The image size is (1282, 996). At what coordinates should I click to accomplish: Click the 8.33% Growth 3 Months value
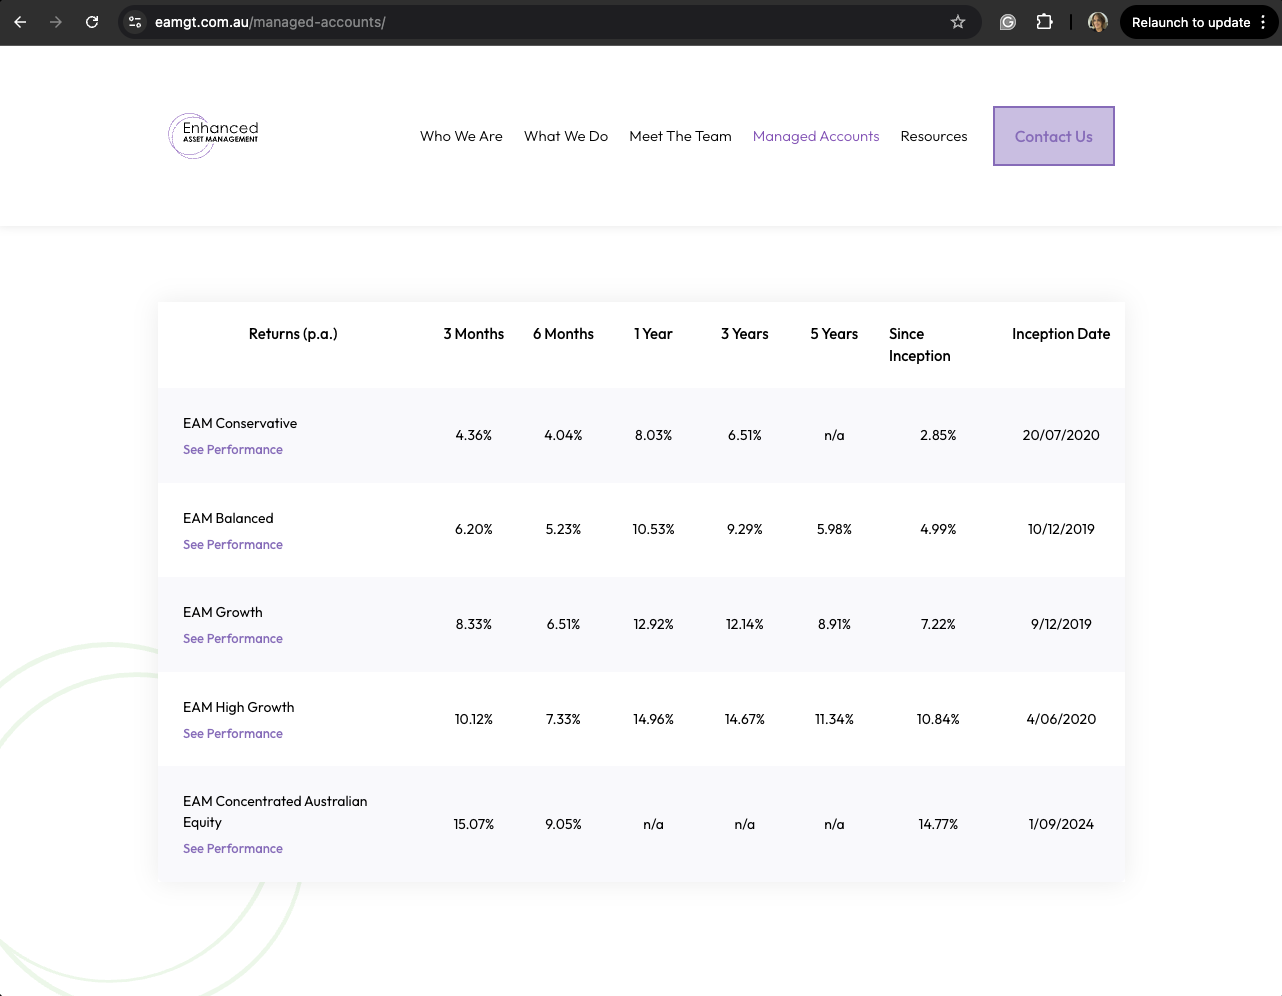point(474,625)
